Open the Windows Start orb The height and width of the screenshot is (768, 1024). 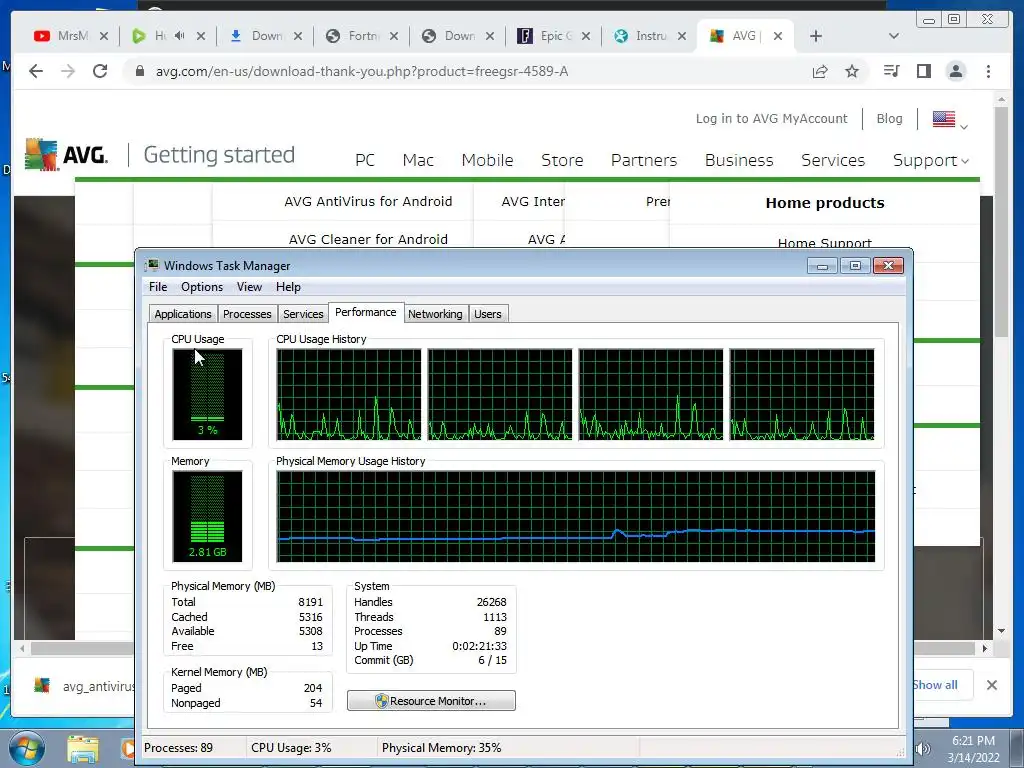26,748
